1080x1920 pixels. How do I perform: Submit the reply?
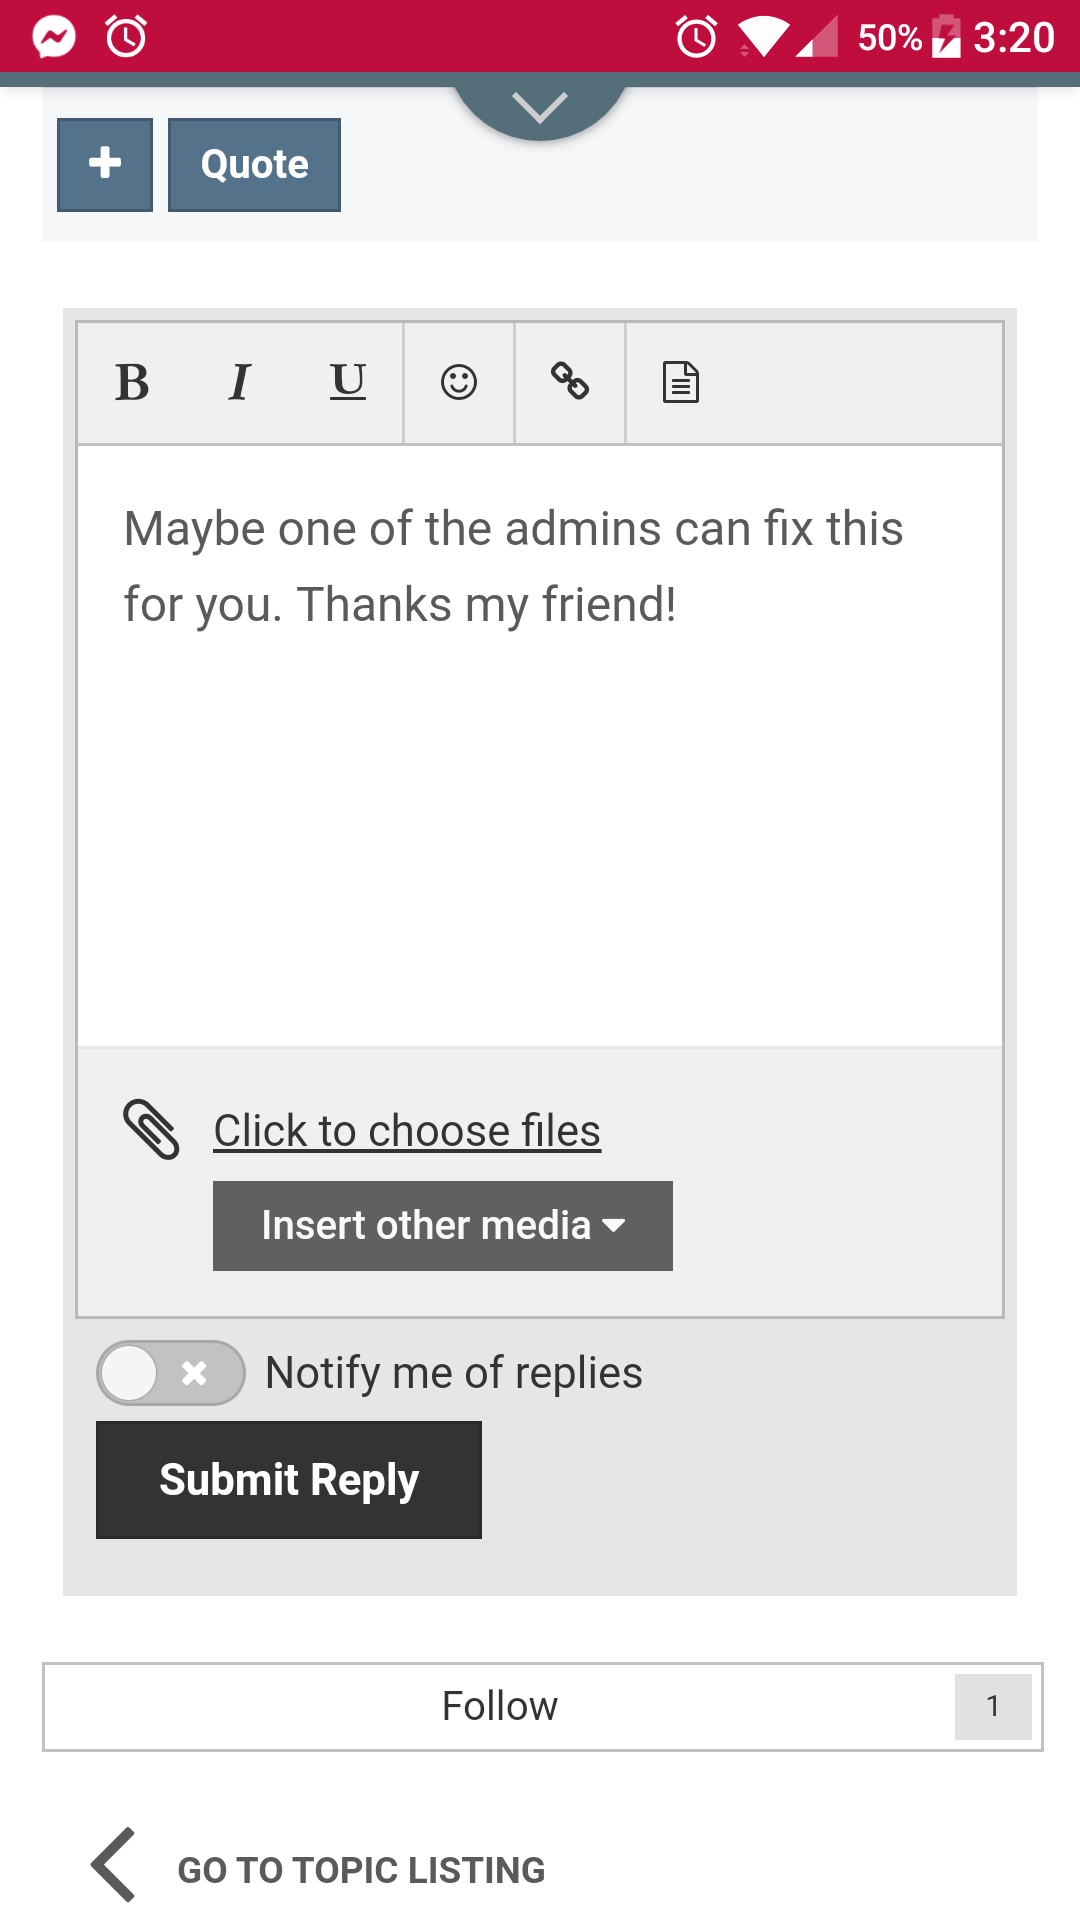(x=289, y=1480)
